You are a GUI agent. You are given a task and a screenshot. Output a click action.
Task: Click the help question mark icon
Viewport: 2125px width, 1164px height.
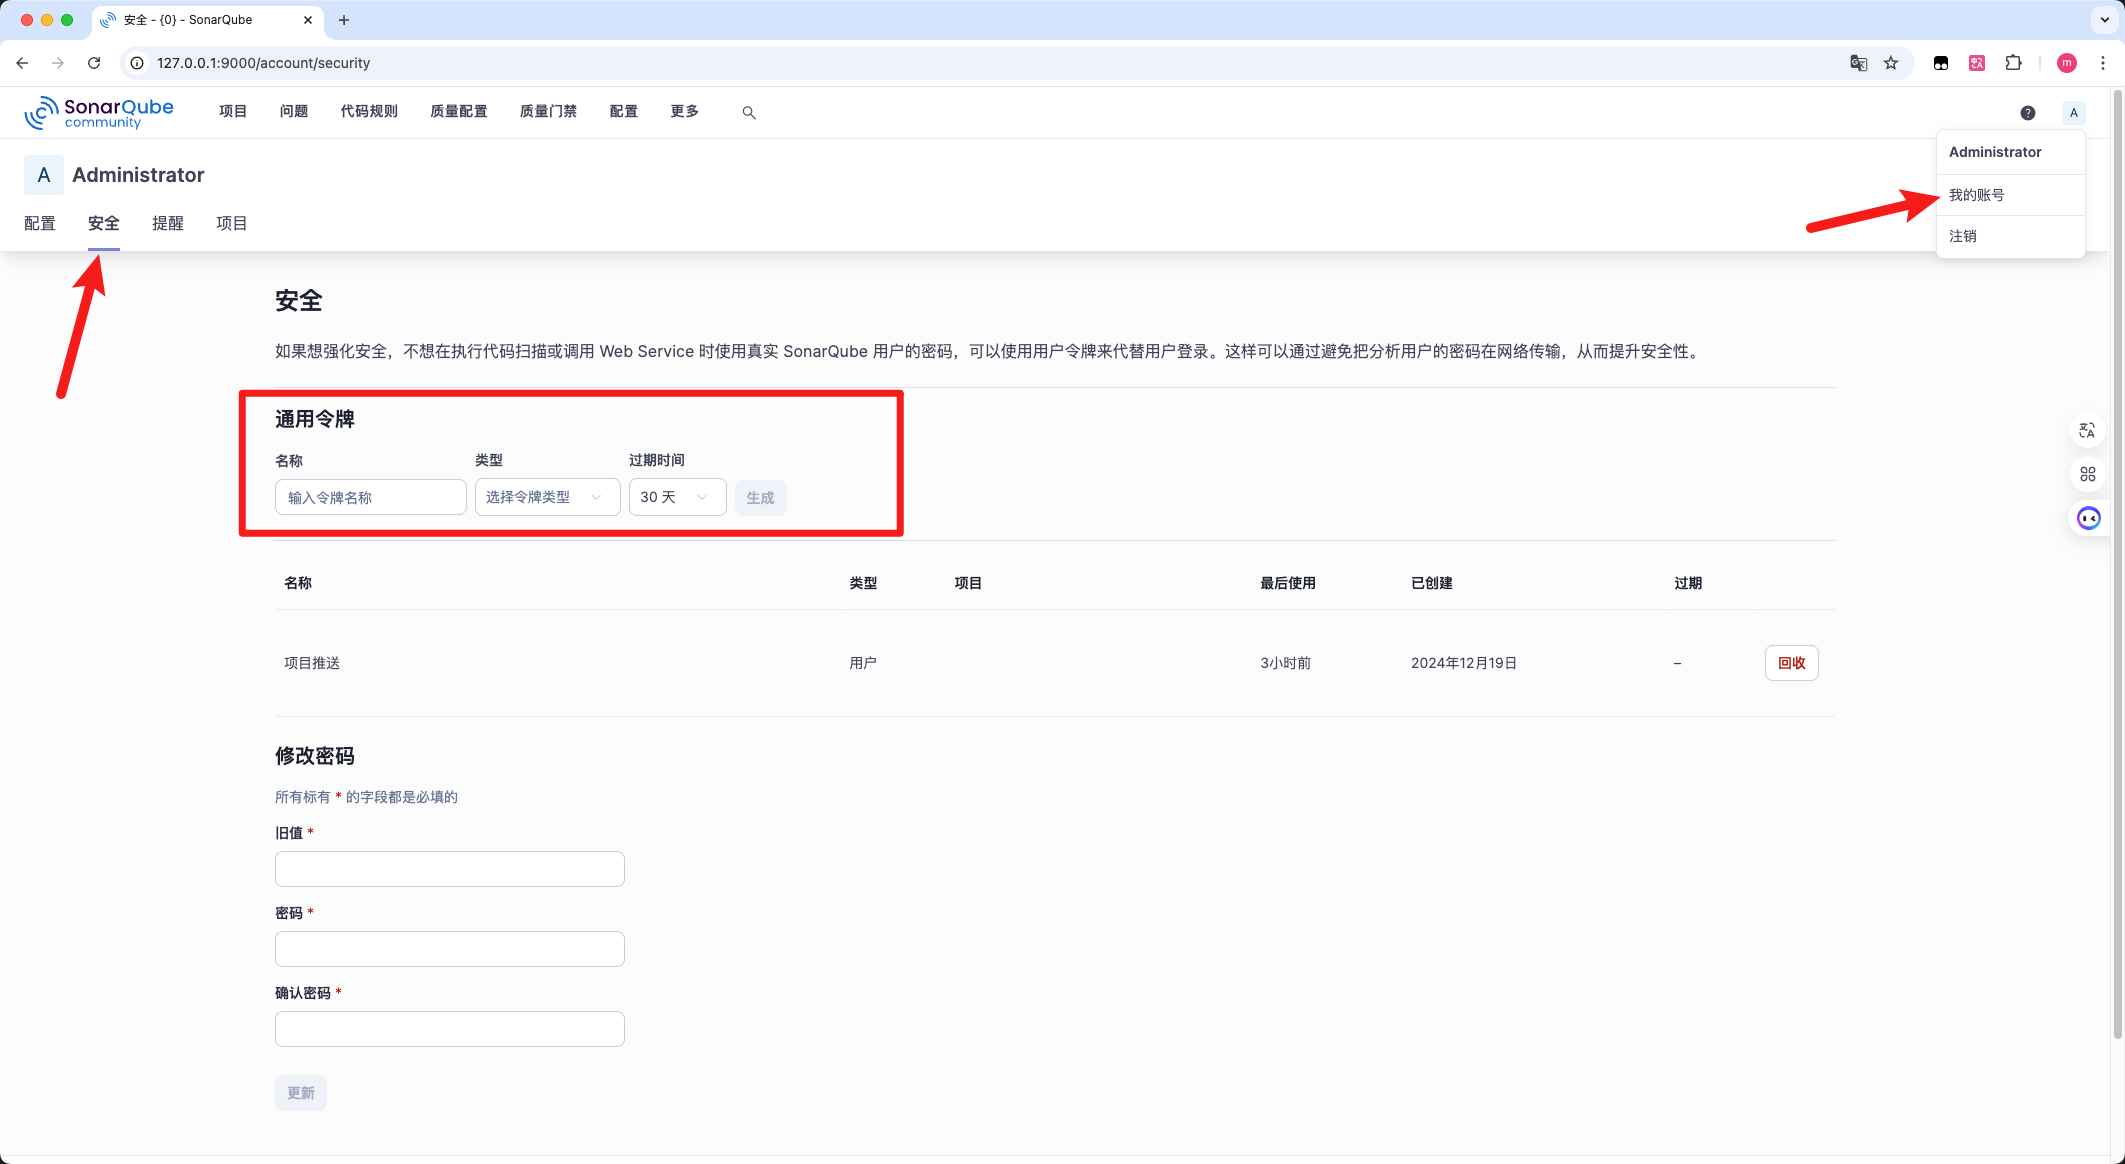click(2028, 112)
